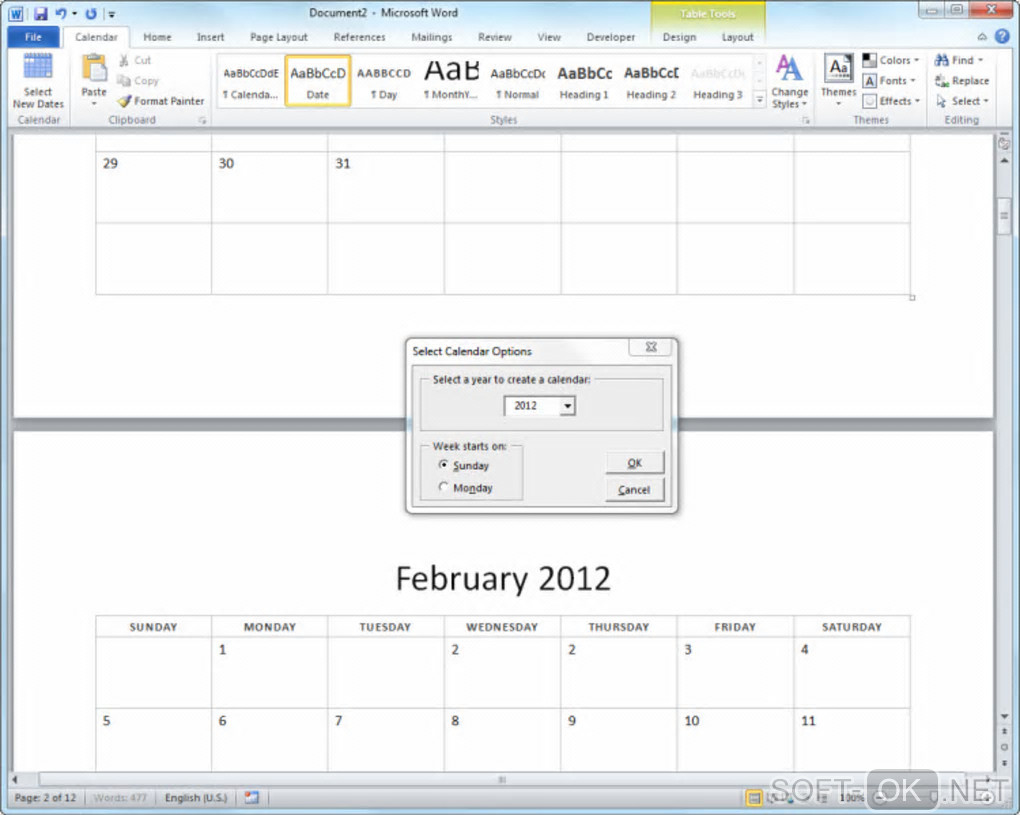Apply the Normal style
The width and height of the screenshot is (1020, 815).
click(x=517, y=81)
